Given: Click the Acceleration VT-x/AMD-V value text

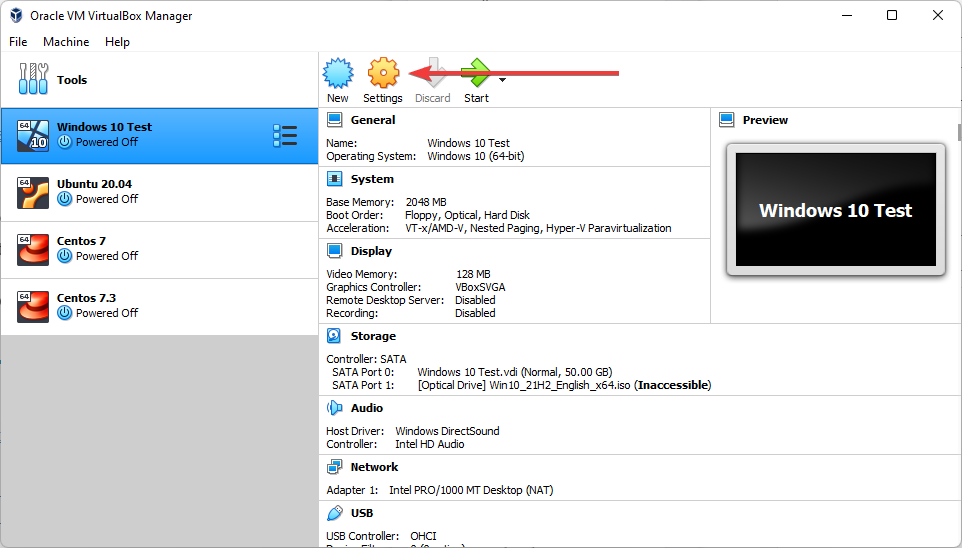Looking at the screenshot, I should click(x=538, y=228).
